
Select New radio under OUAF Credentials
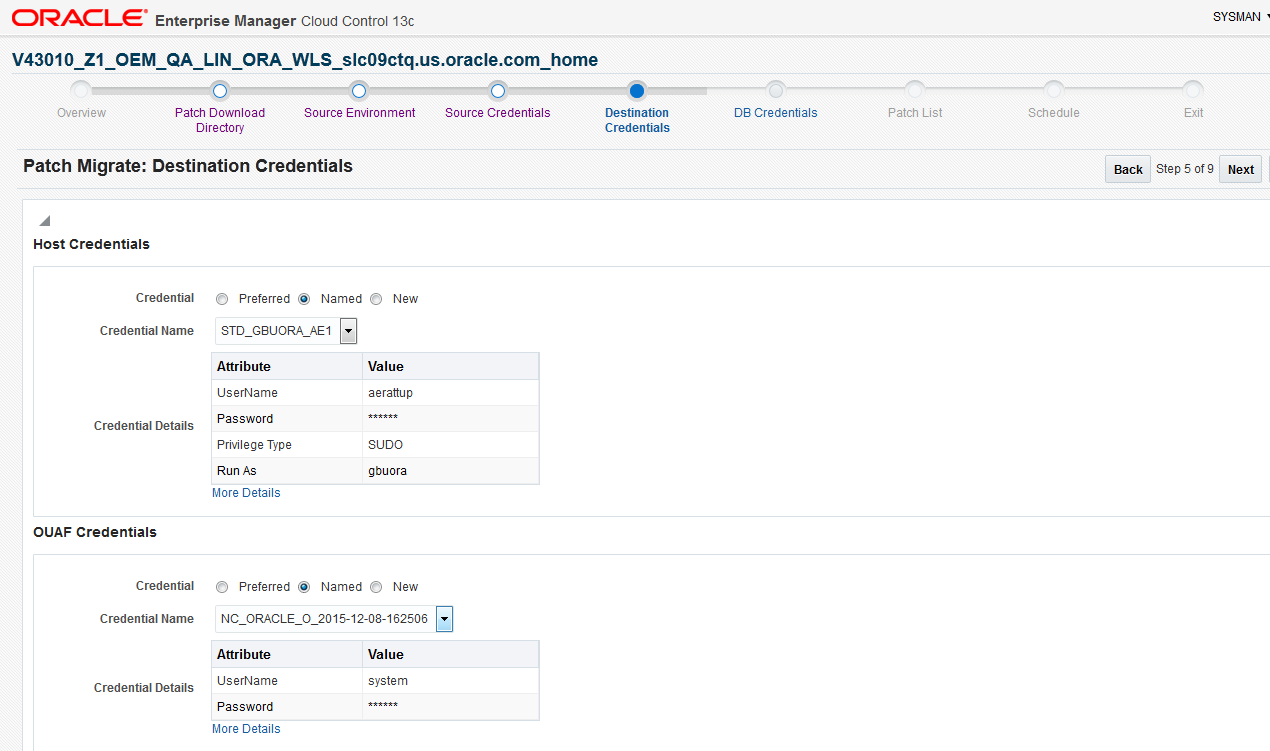pos(376,587)
